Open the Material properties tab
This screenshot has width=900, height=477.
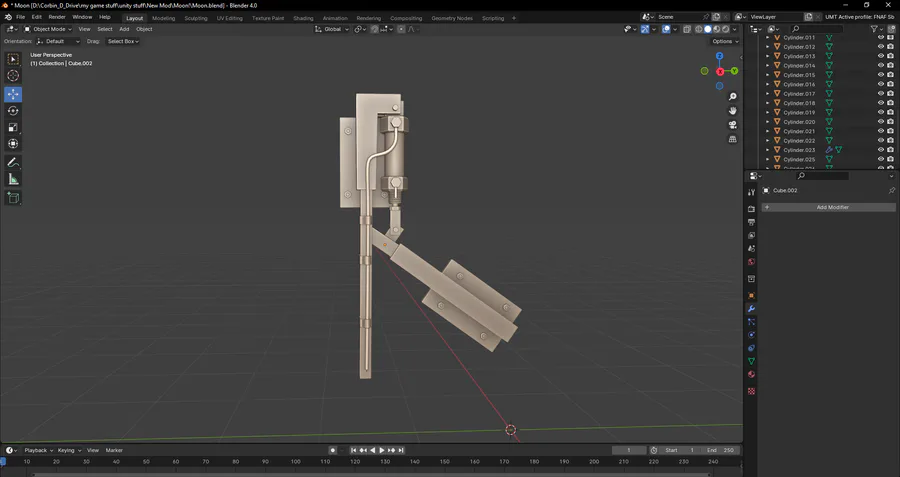tap(751, 375)
